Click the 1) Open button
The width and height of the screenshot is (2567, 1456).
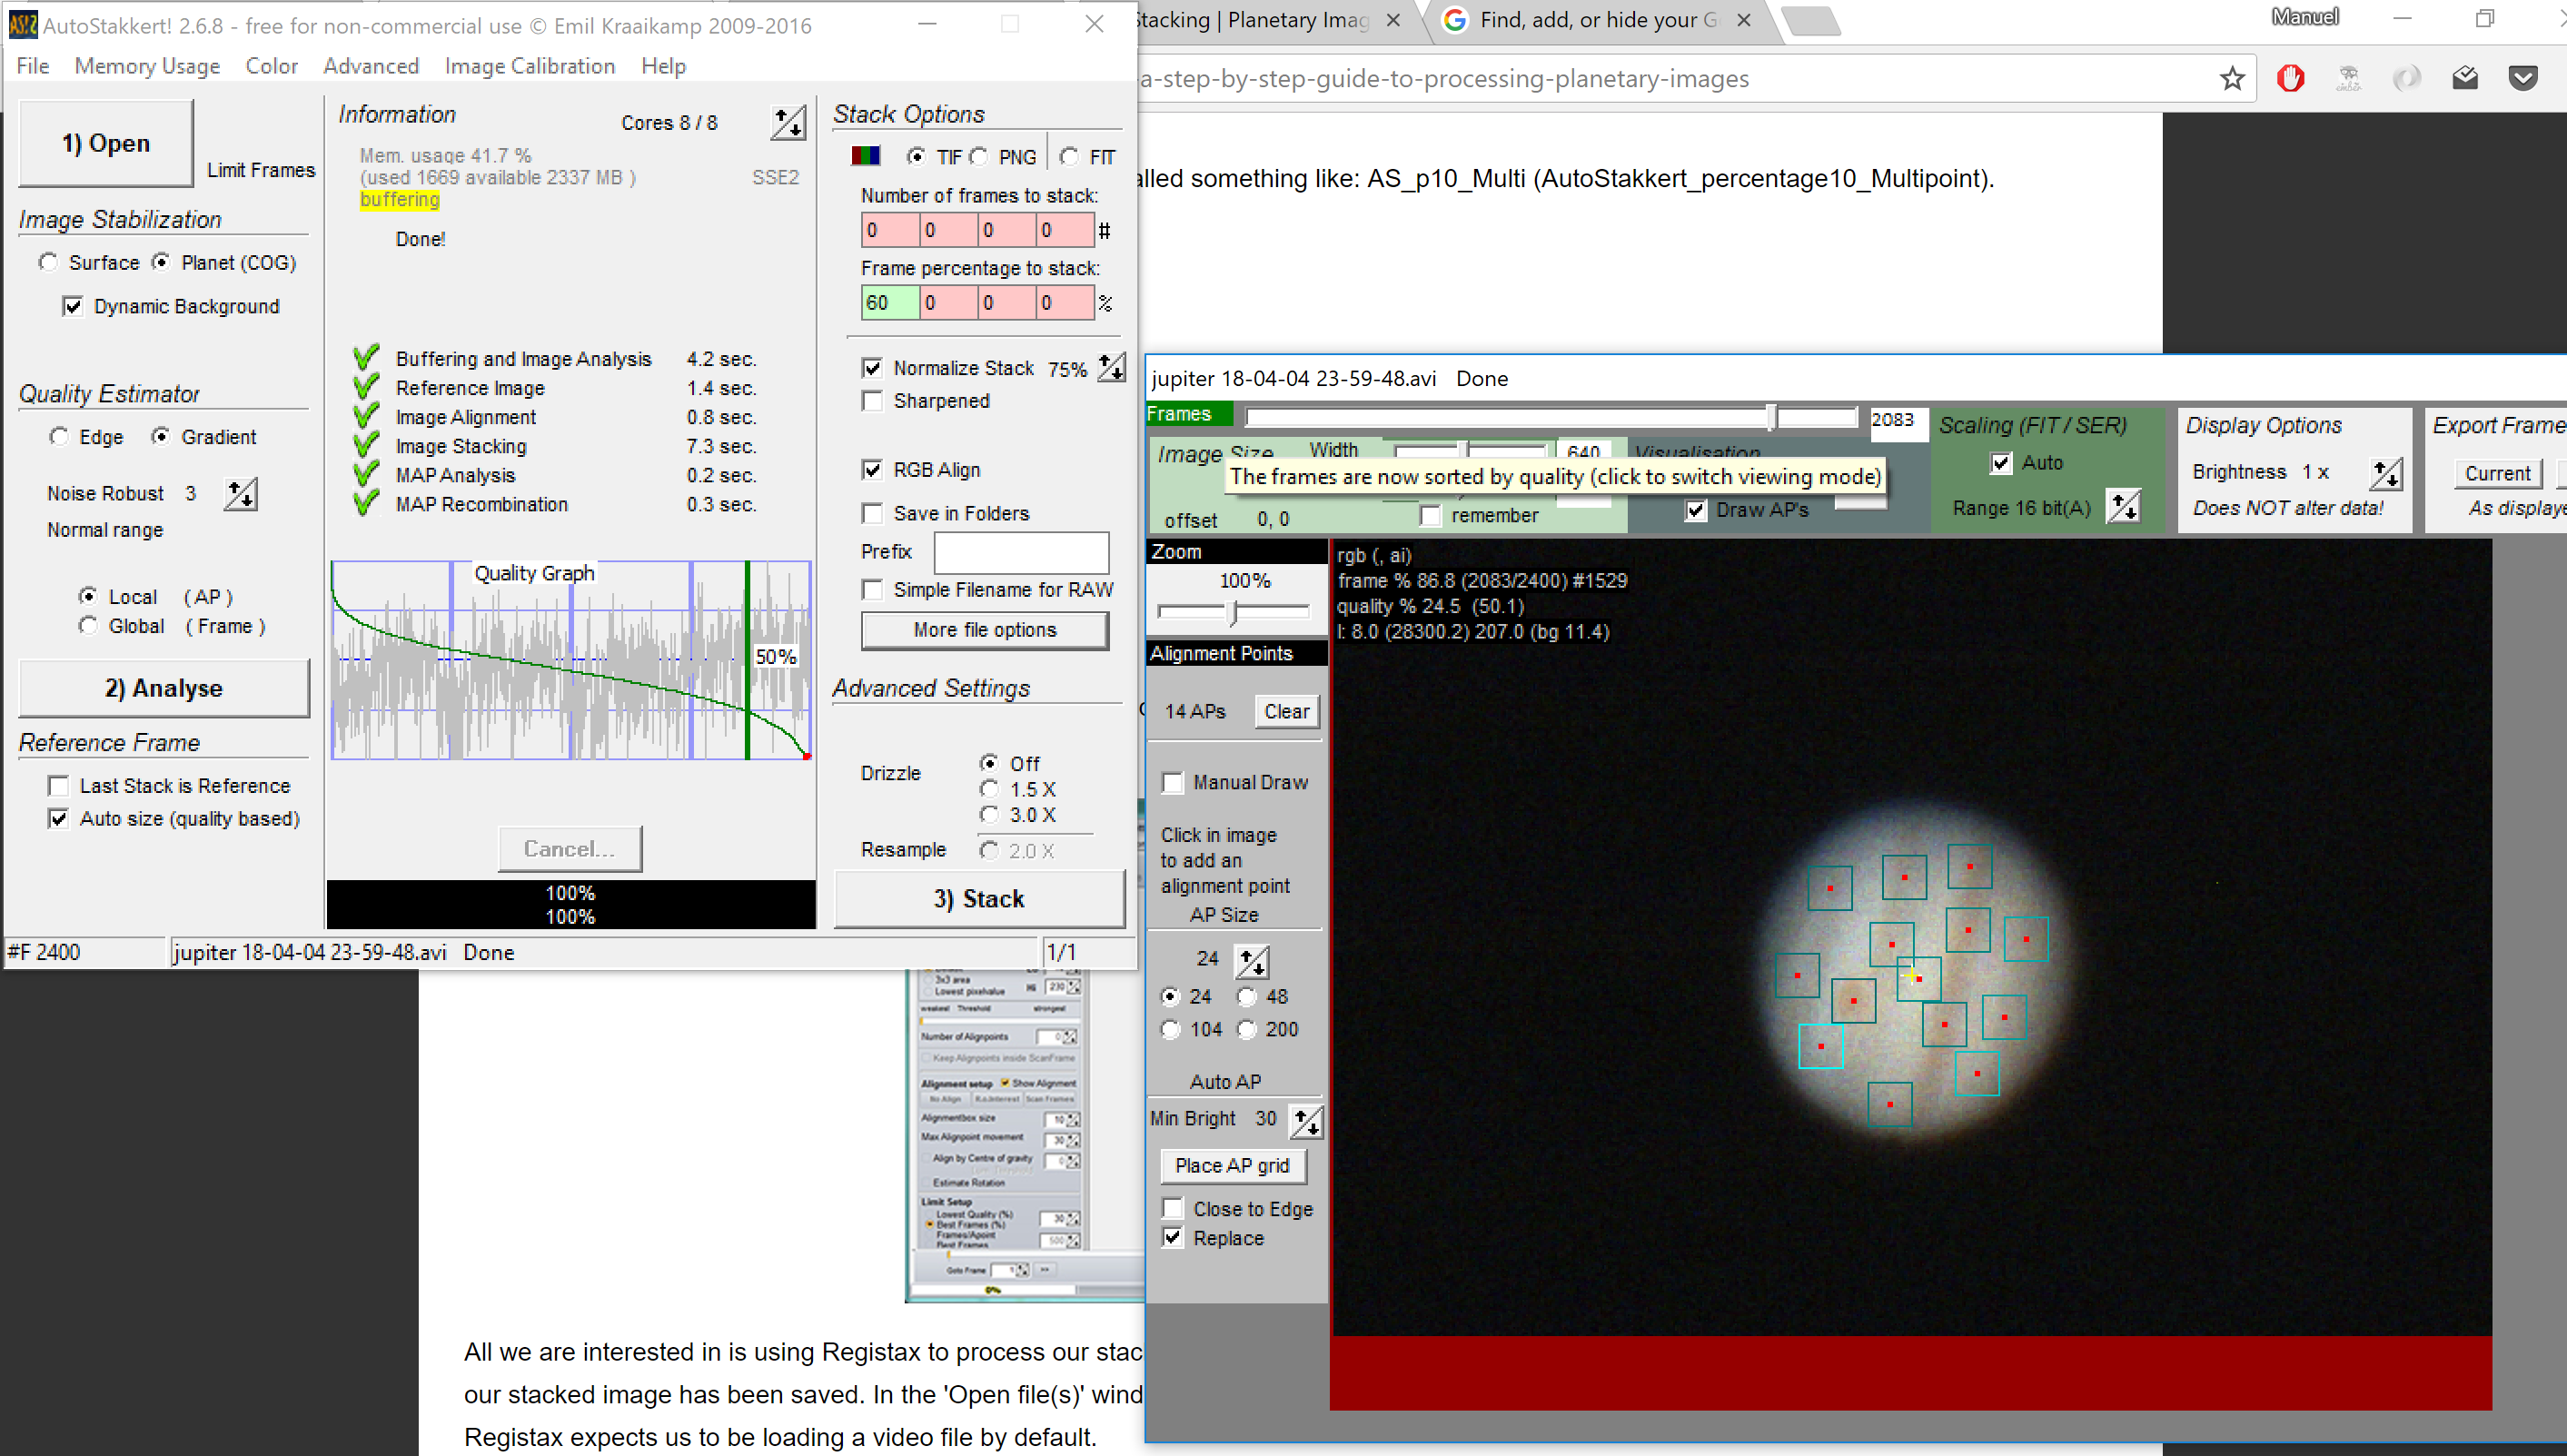(106, 143)
